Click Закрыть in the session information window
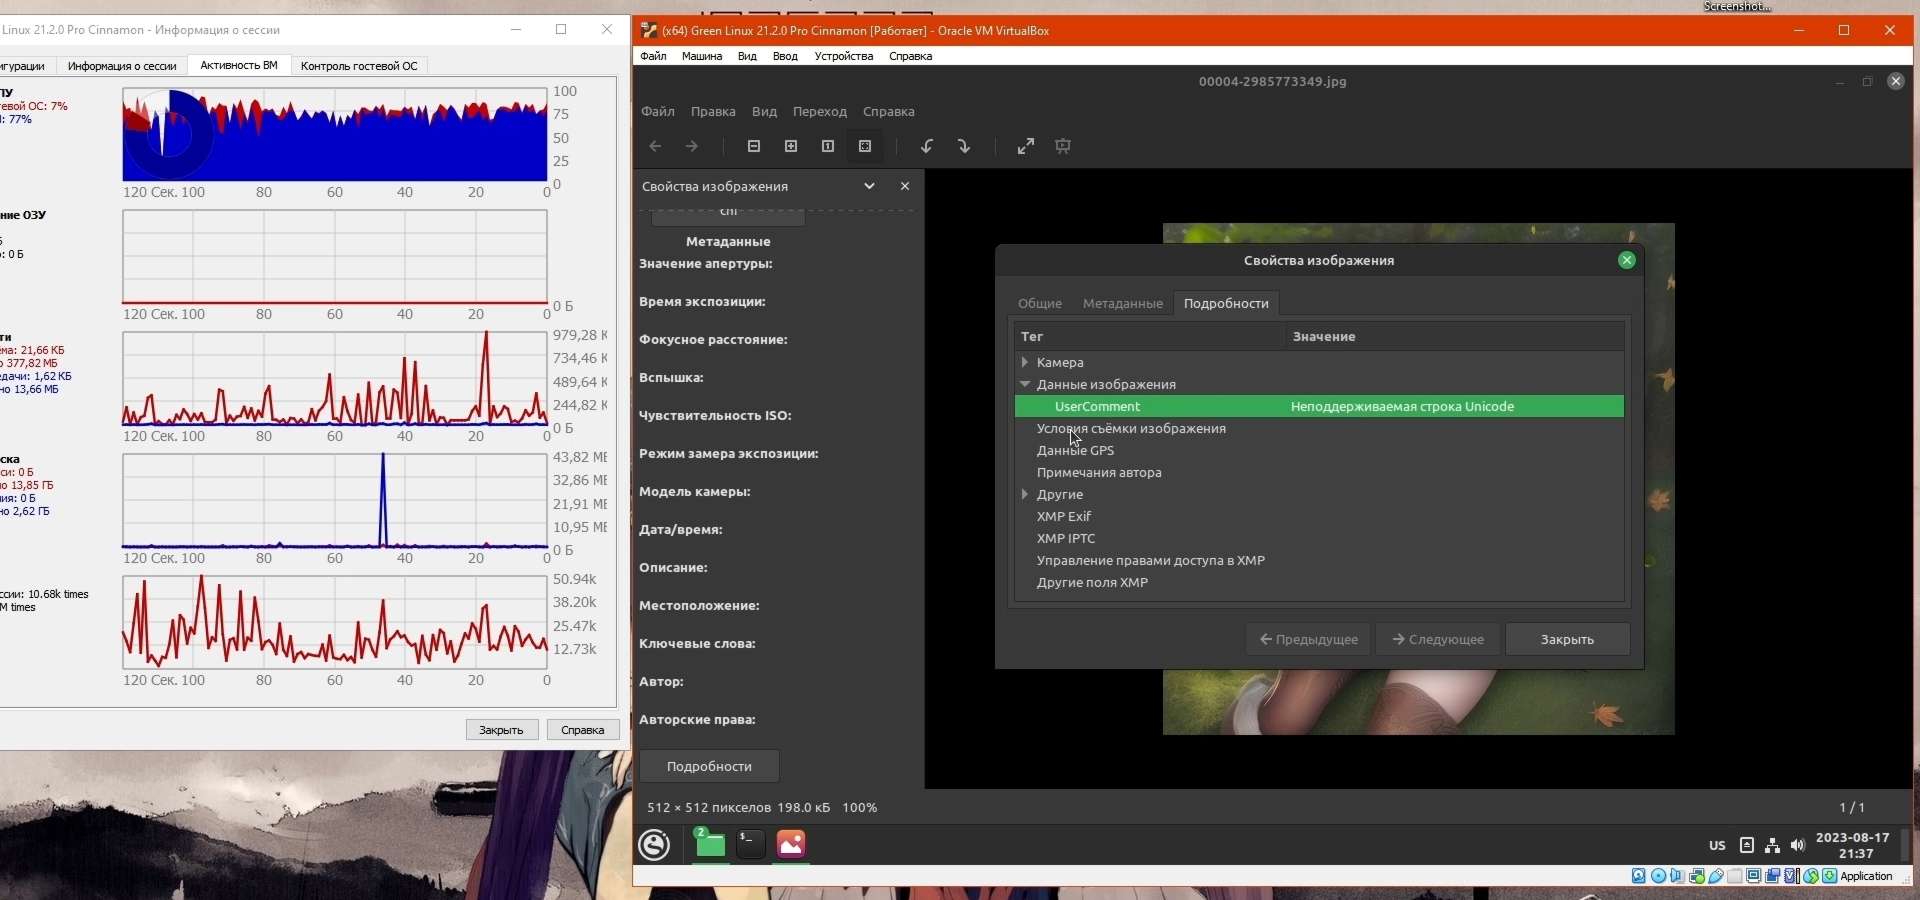Viewport: 1920px width, 900px height. pos(502,730)
